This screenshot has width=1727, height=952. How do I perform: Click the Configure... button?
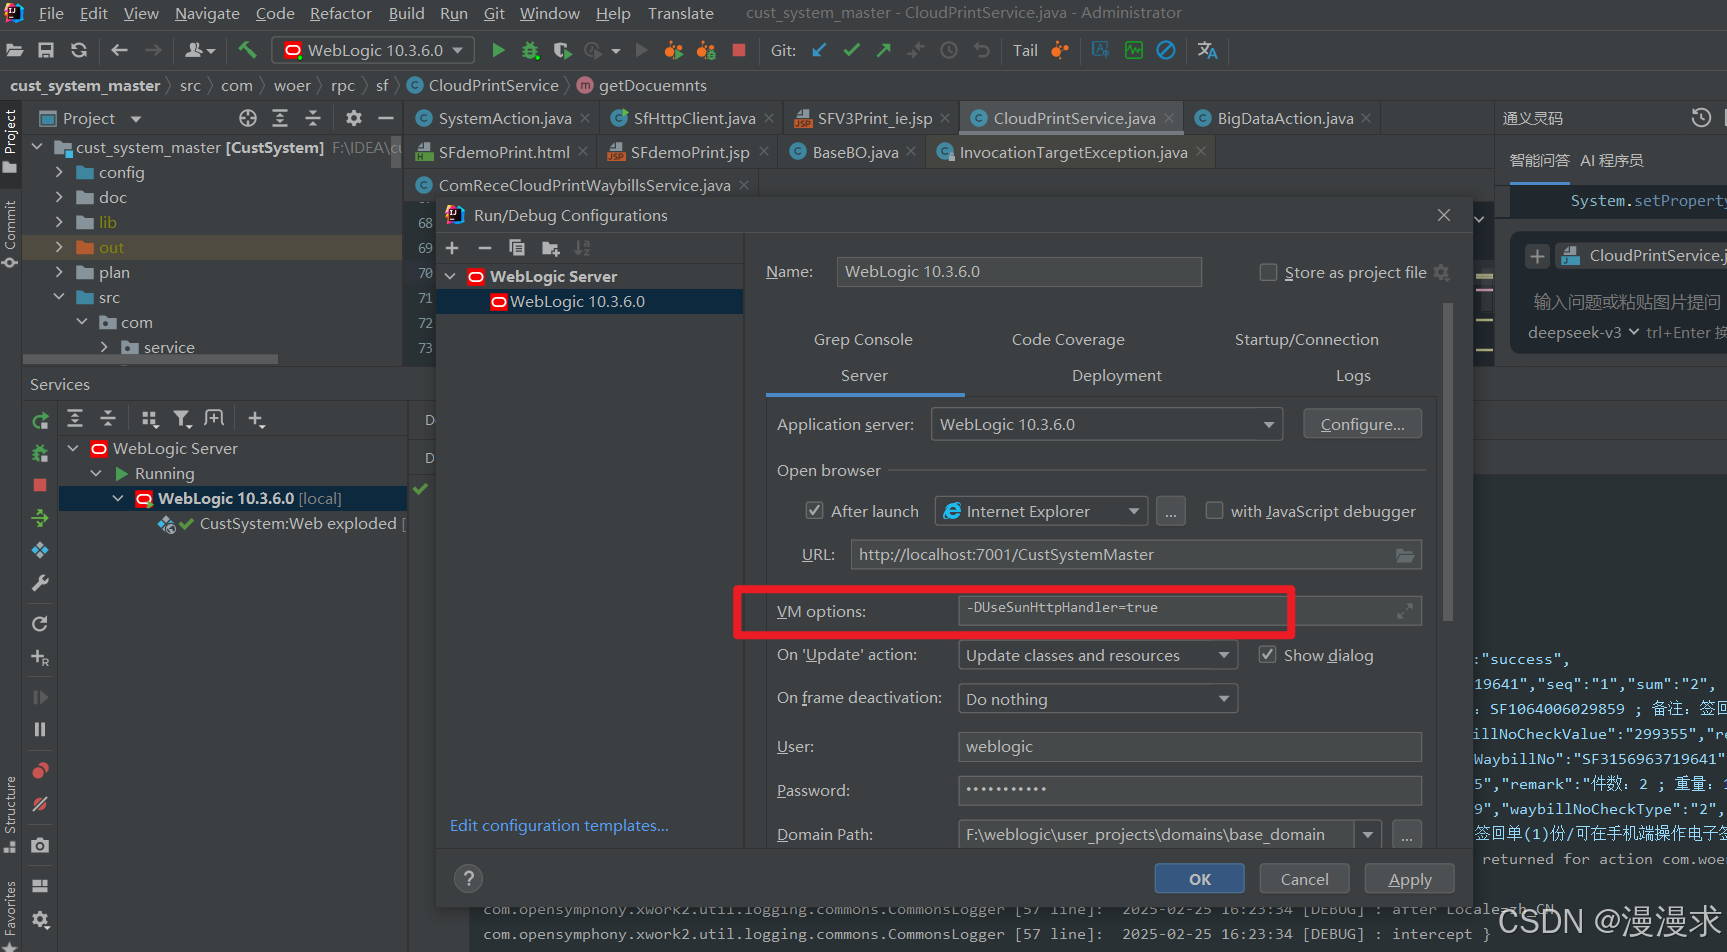pos(1362,424)
